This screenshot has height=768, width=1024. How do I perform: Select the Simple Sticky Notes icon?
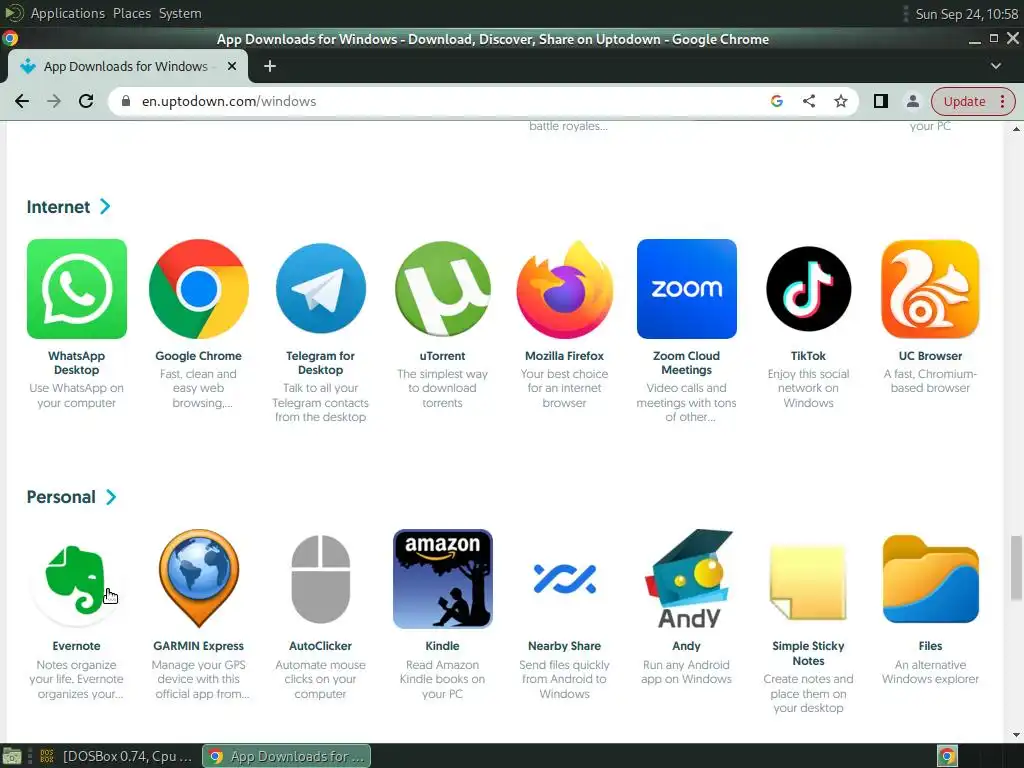coord(808,581)
